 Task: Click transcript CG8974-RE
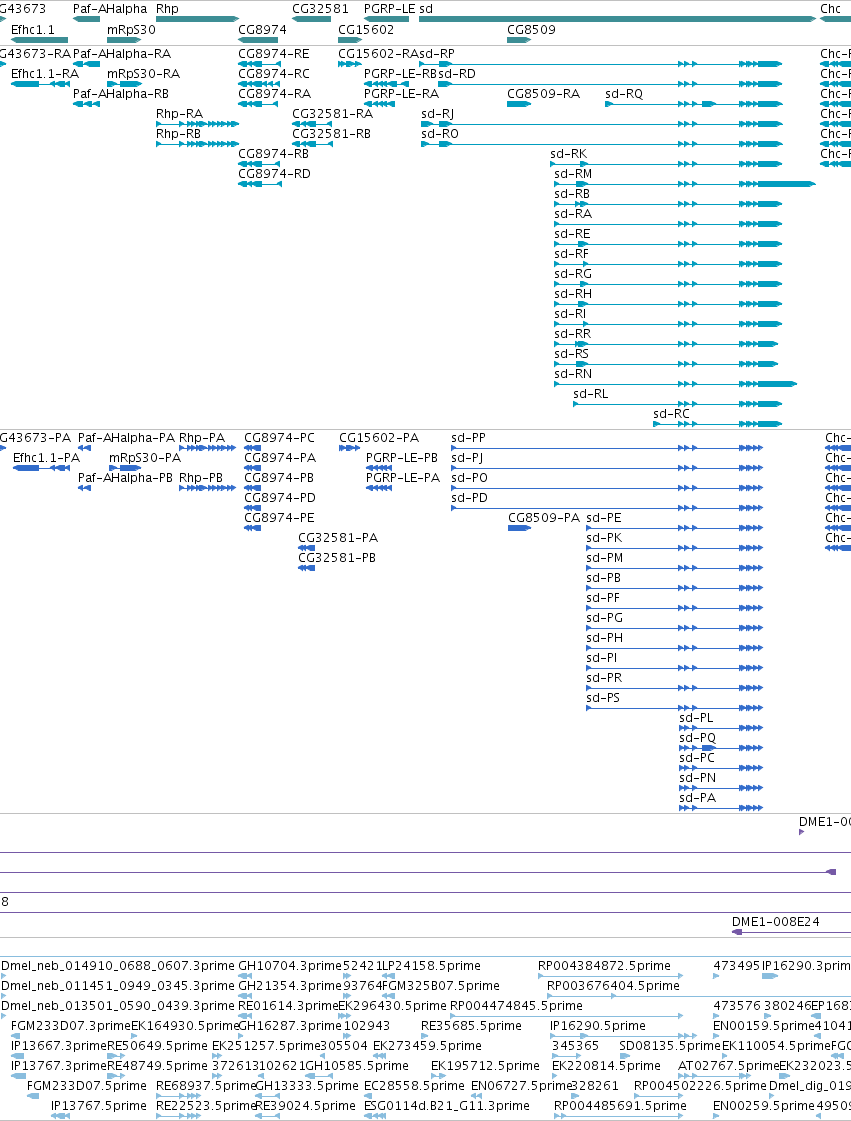[x=274, y=54]
